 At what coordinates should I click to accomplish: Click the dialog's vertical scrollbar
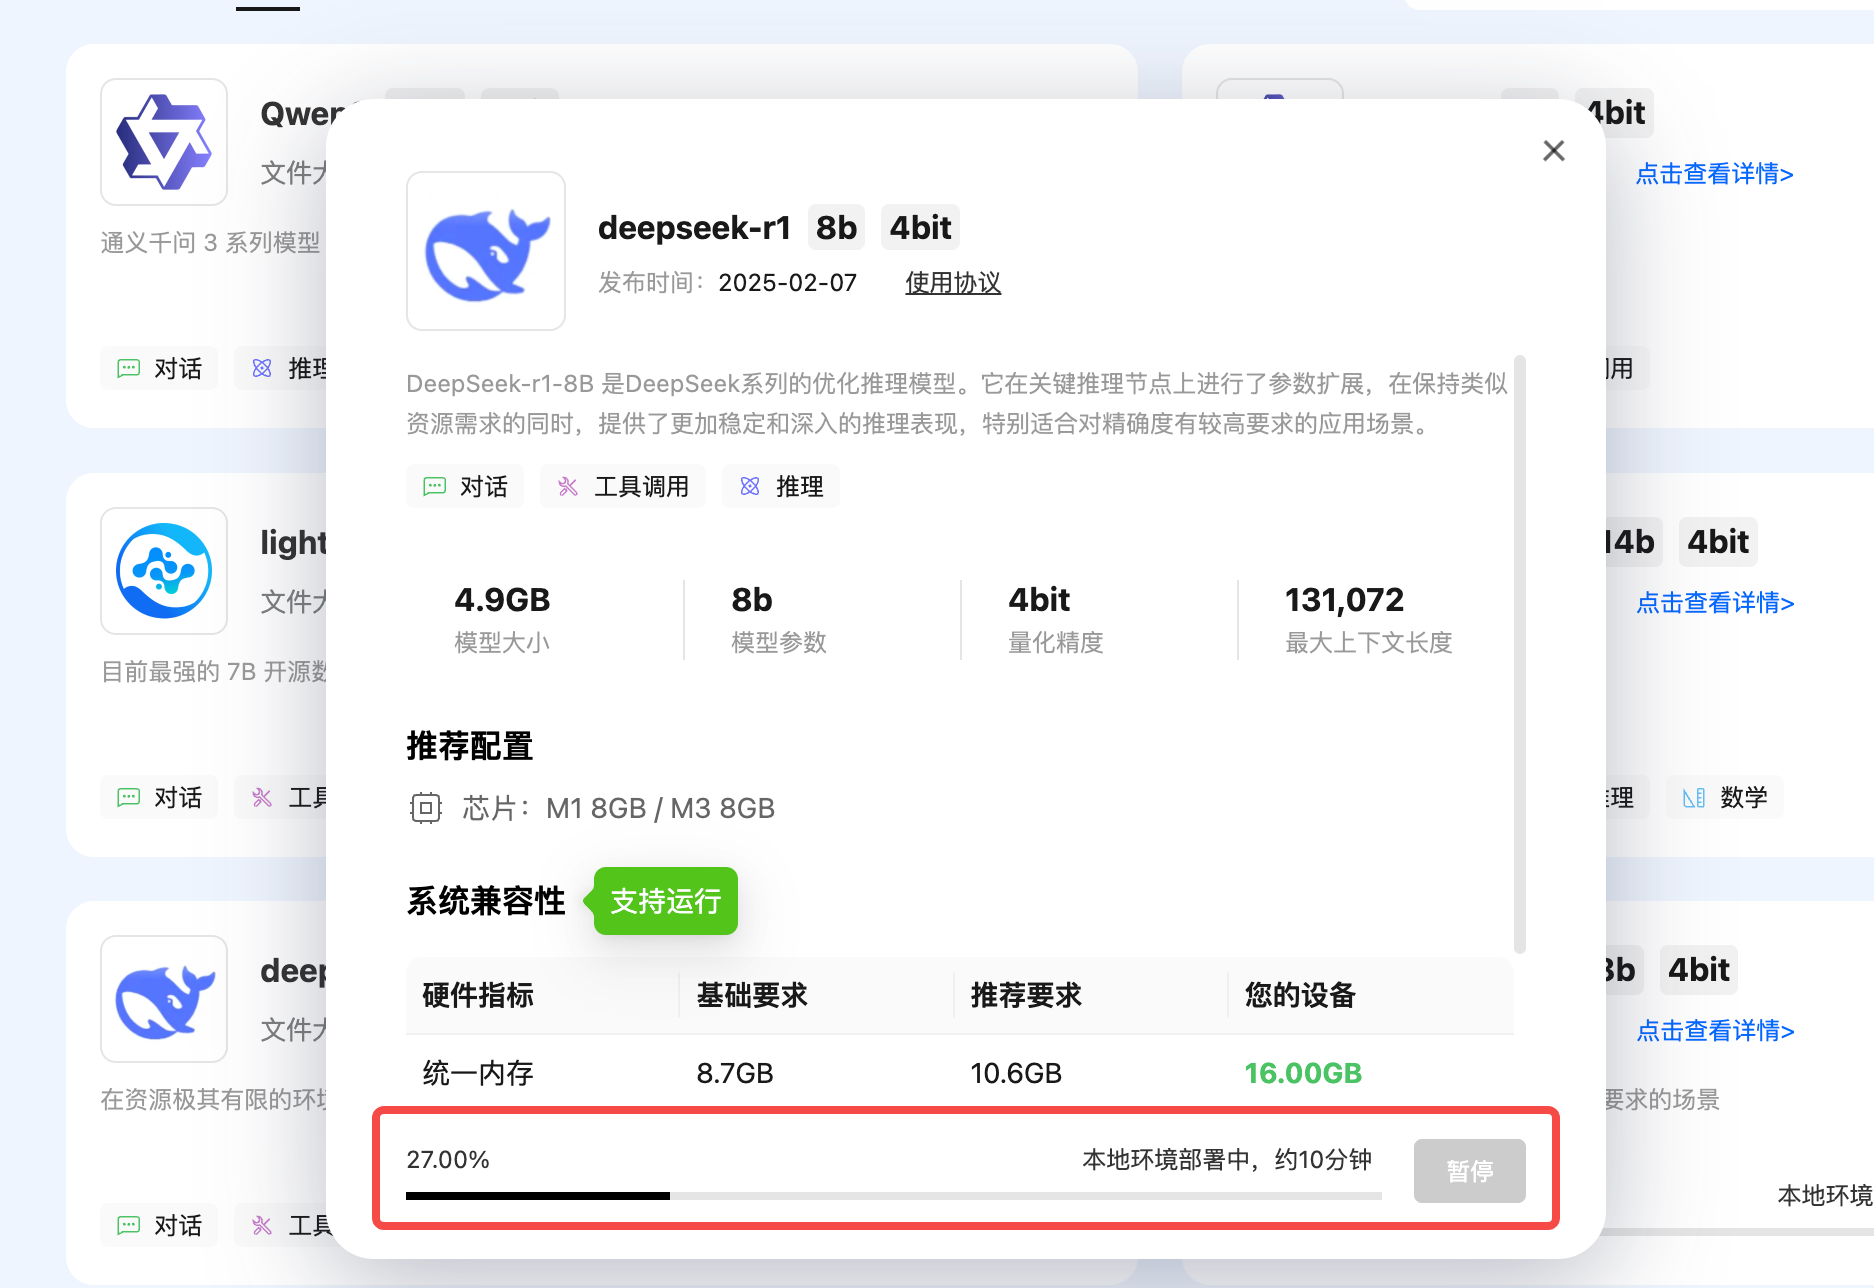1519,654
